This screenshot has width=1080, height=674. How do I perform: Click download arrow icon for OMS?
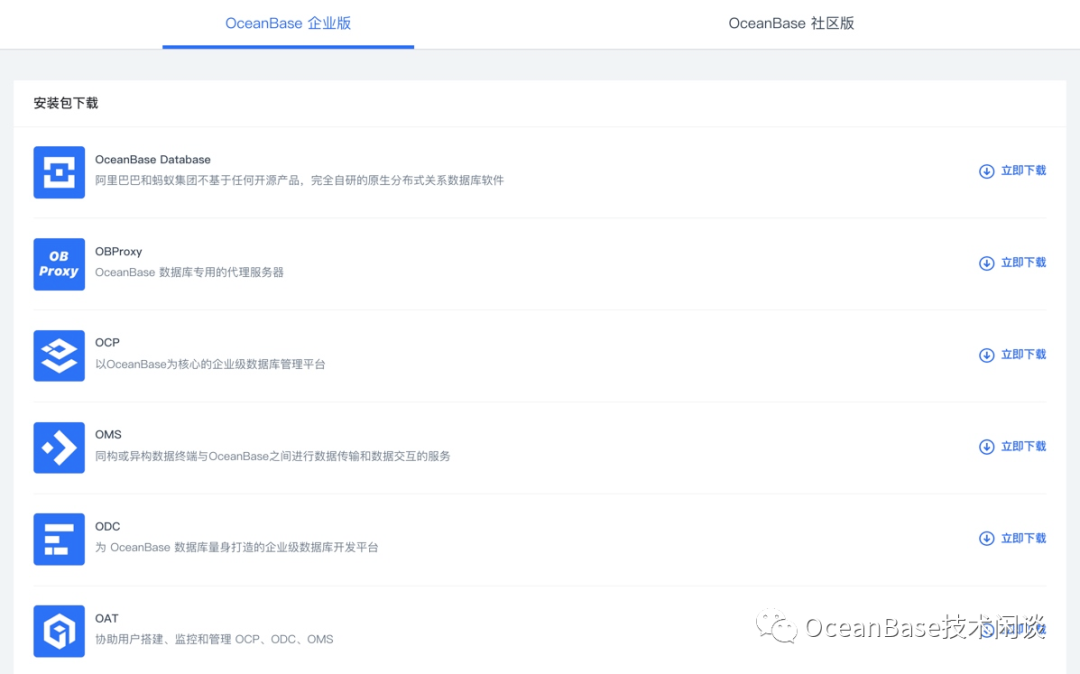tap(986, 446)
